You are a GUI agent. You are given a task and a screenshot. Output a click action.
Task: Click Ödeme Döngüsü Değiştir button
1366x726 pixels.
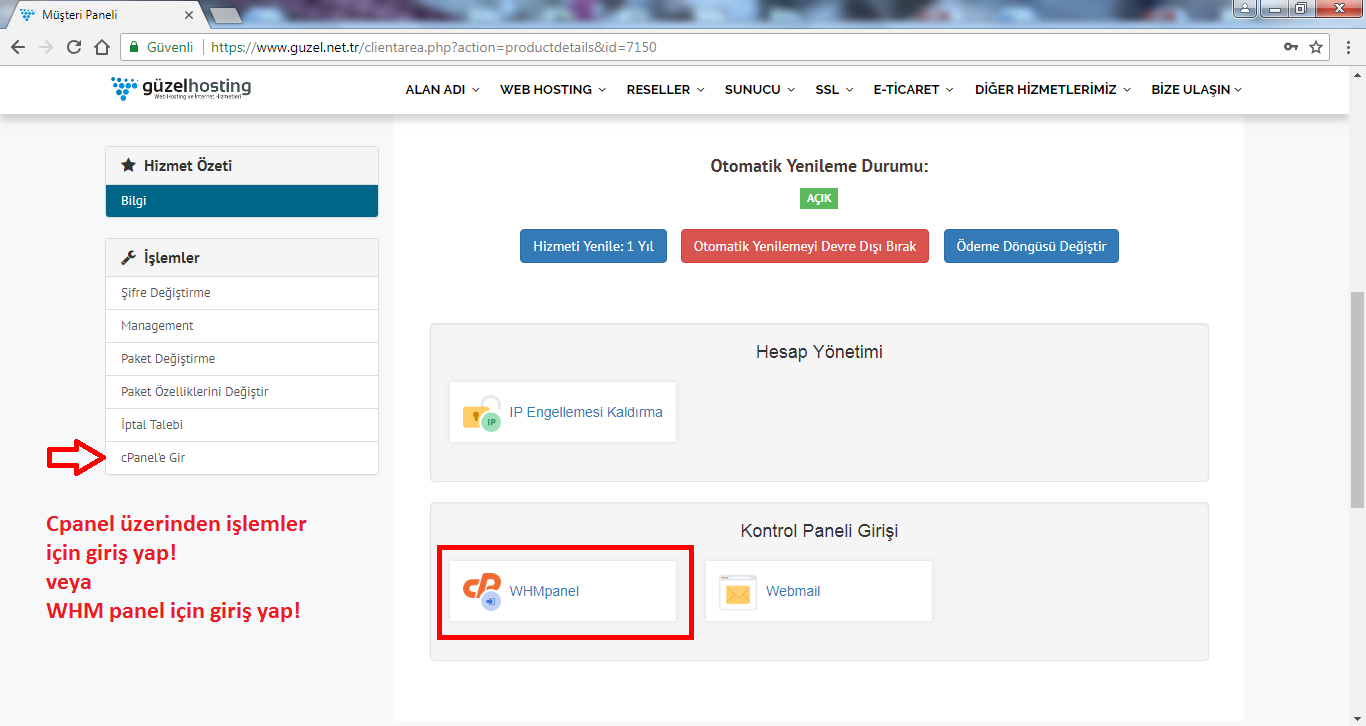coord(1031,246)
